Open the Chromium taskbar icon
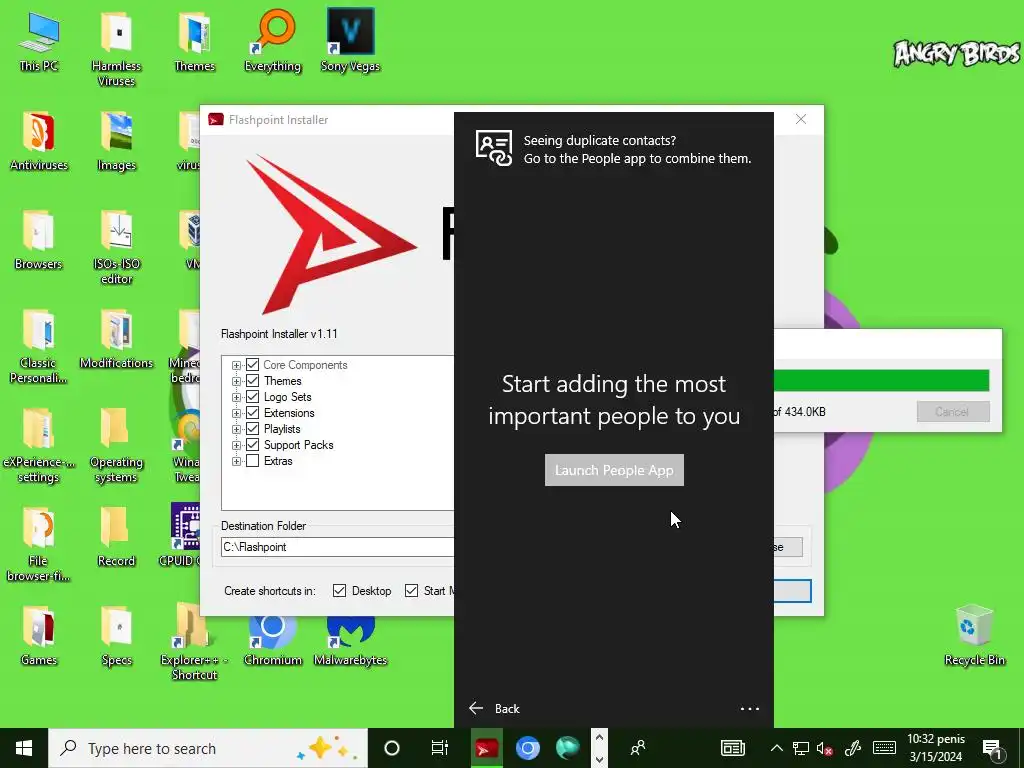The height and width of the screenshot is (768, 1024). tap(528, 748)
